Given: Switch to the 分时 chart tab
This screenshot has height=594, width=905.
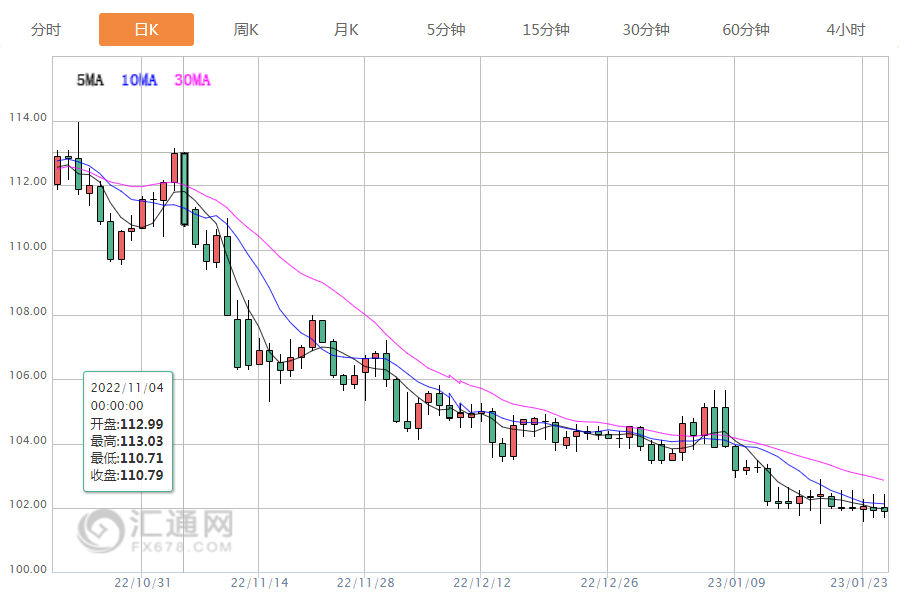Looking at the screenshot, I should (x=46, y=30).
